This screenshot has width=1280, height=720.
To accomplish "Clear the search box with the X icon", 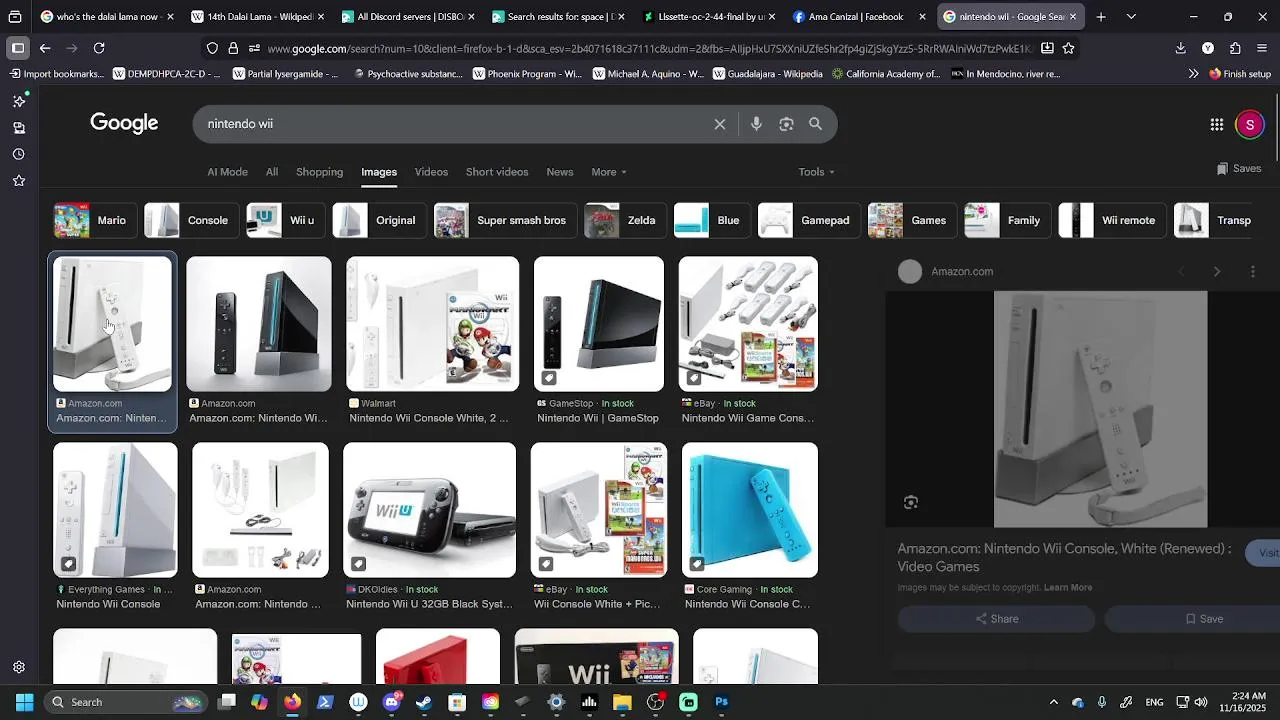I will coord(719,124).
